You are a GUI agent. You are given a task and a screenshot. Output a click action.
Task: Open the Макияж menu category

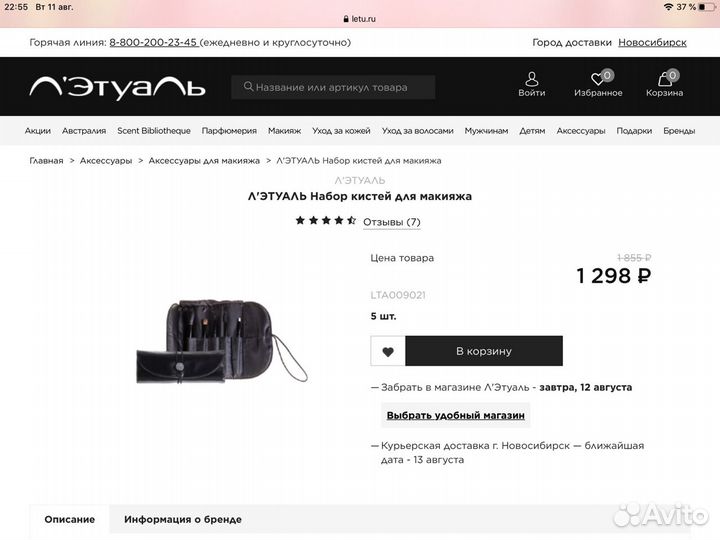284,130
